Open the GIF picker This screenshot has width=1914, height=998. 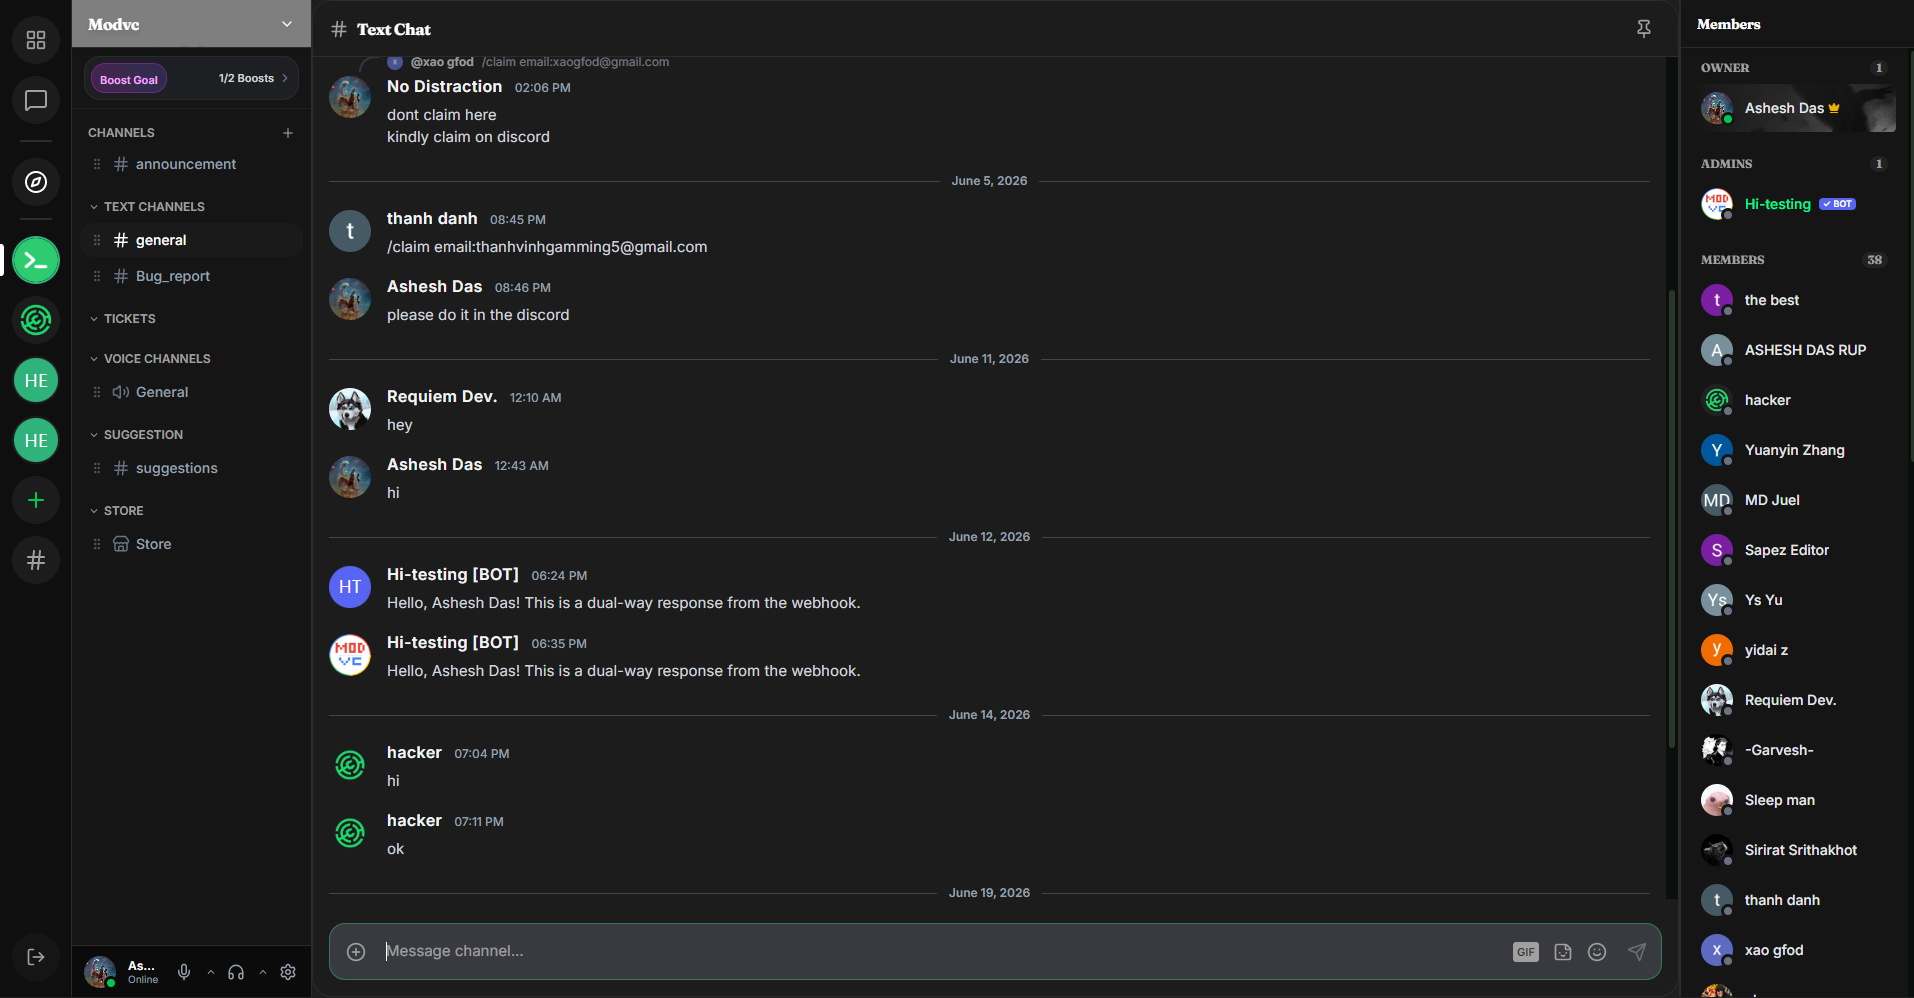1526,952
